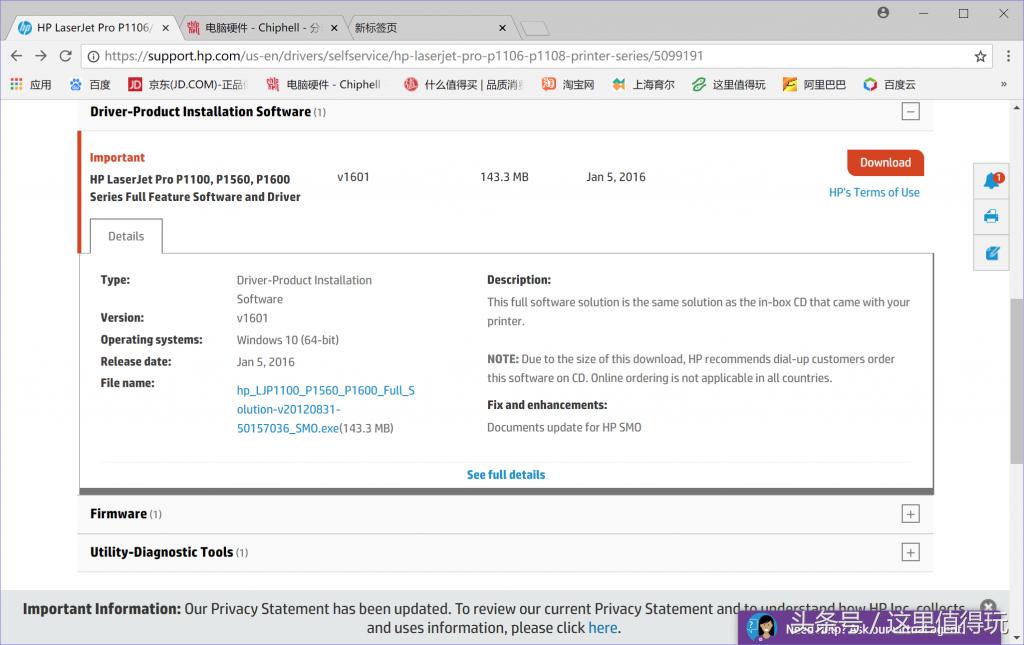
Task: Select the Details tab
Action: click(x=125, y=236)
